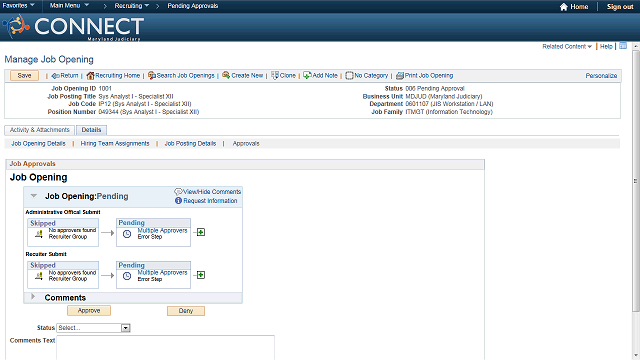Click the Request Information info icon

178,201
